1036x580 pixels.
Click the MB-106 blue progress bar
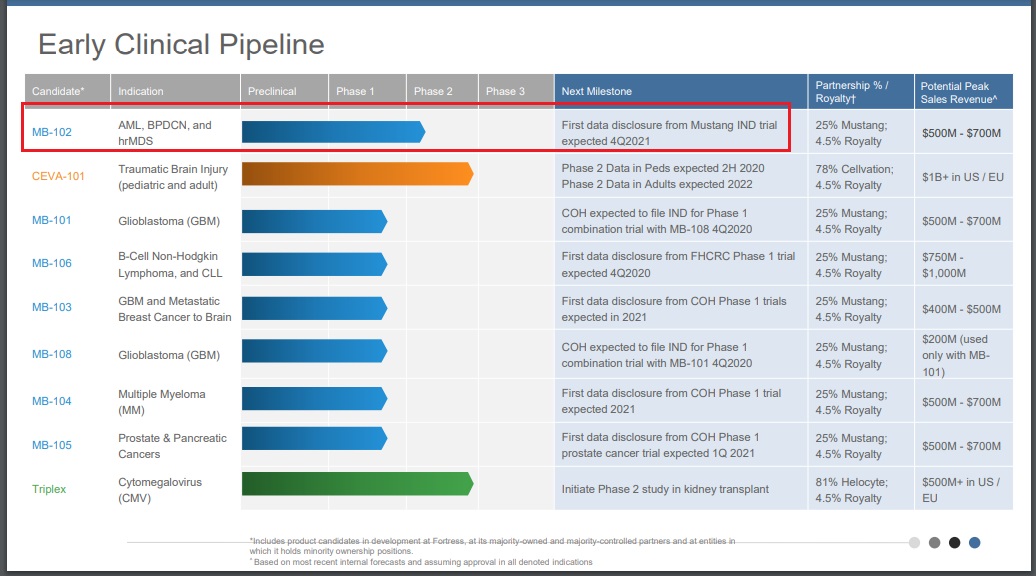pos(314,264)
